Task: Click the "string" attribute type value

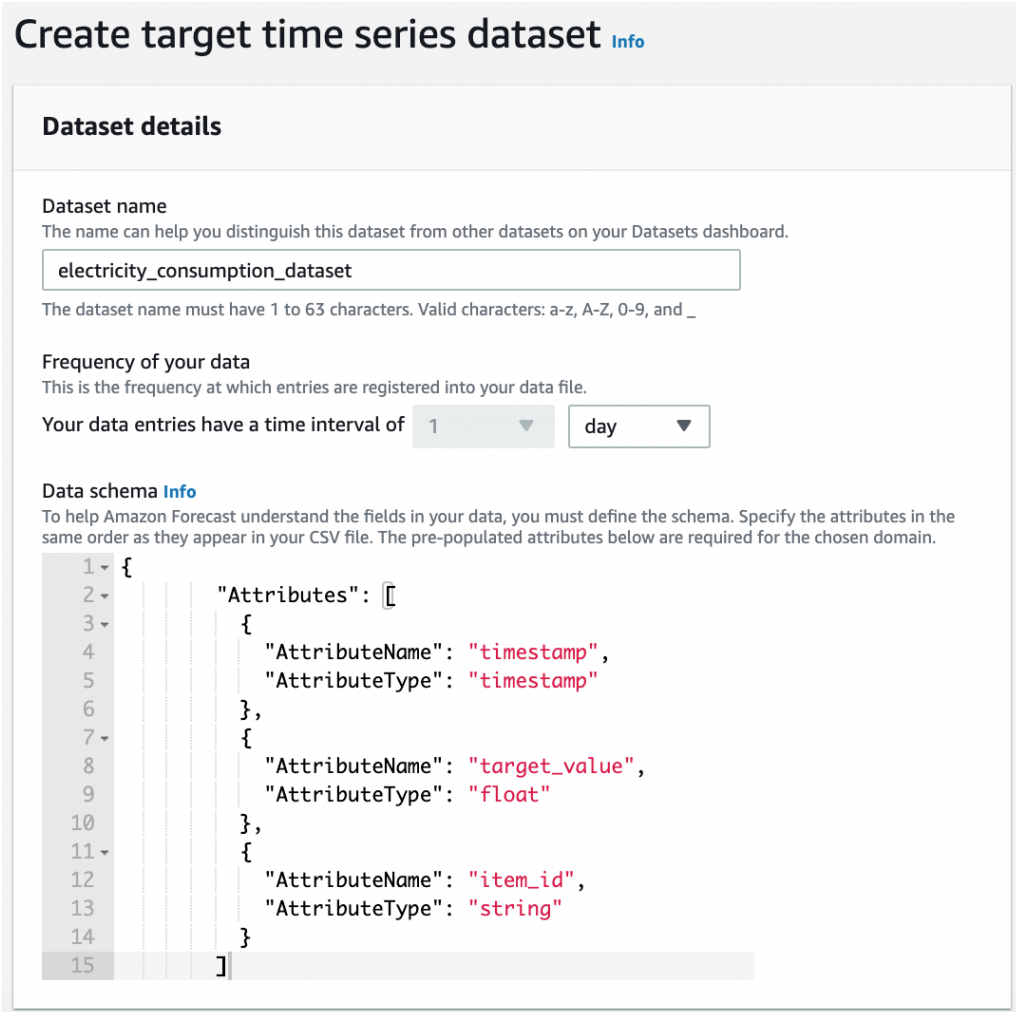Action: (x=516, y=909)
